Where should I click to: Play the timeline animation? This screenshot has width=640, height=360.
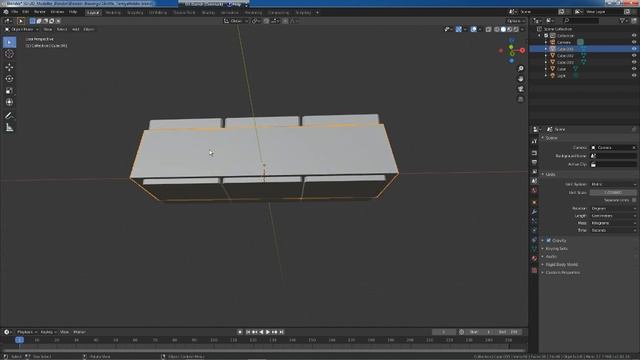pos(268,332)
